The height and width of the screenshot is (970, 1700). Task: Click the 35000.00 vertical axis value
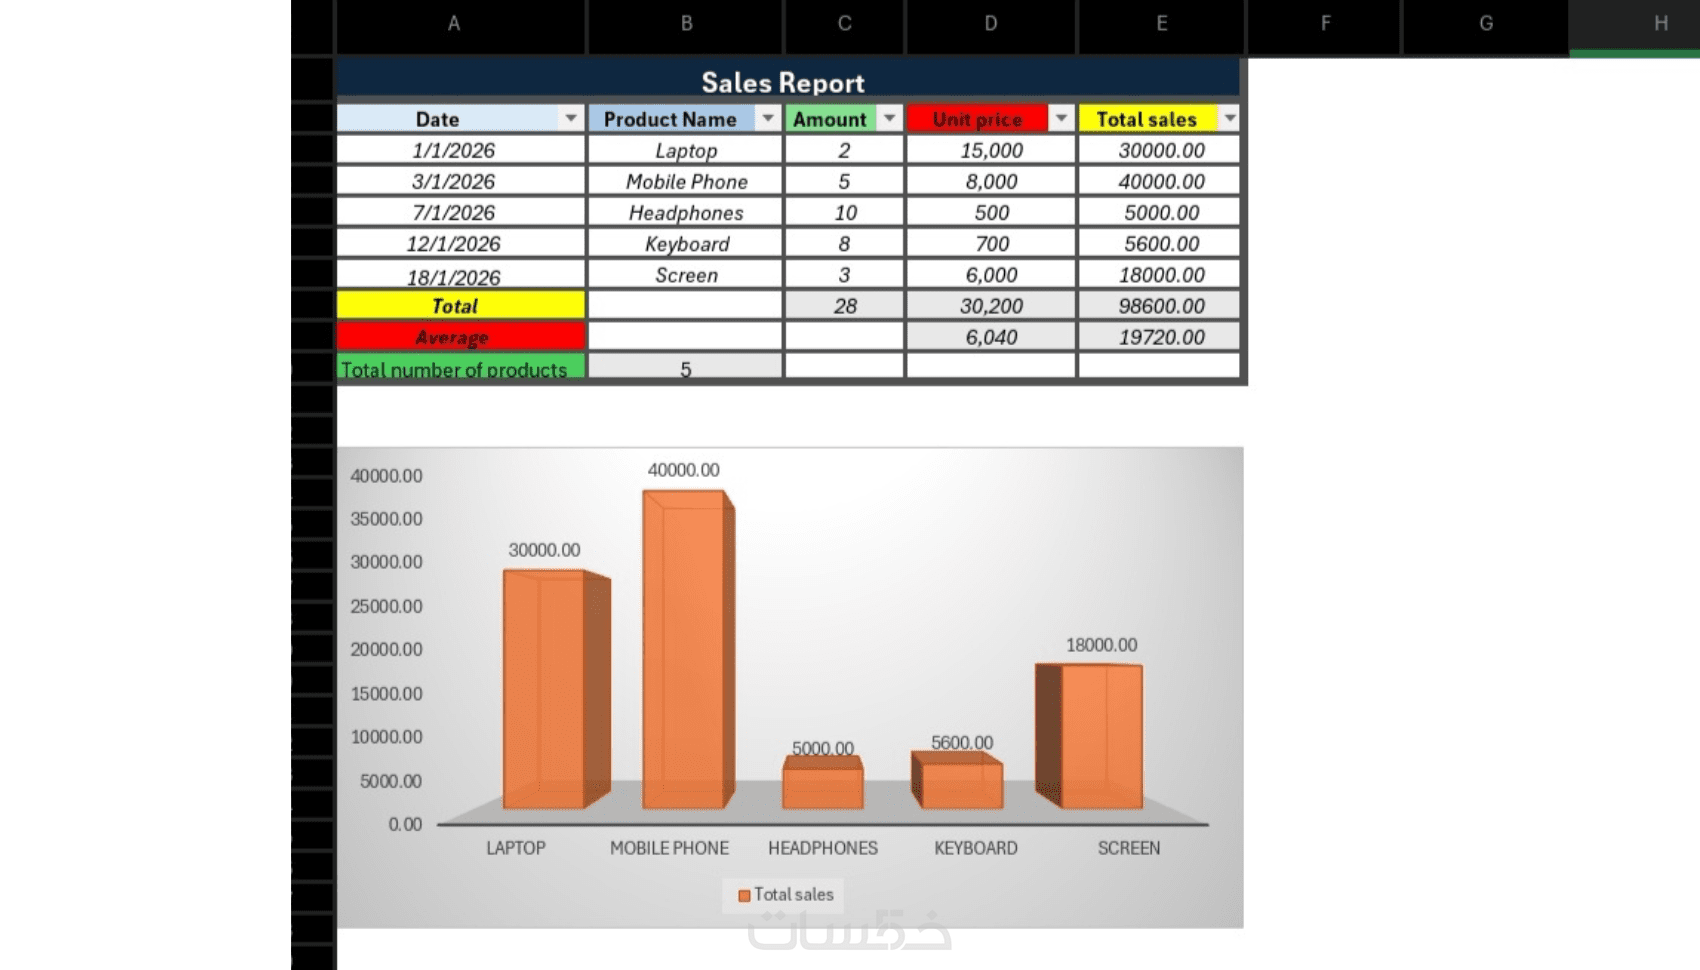coord(386,519)
